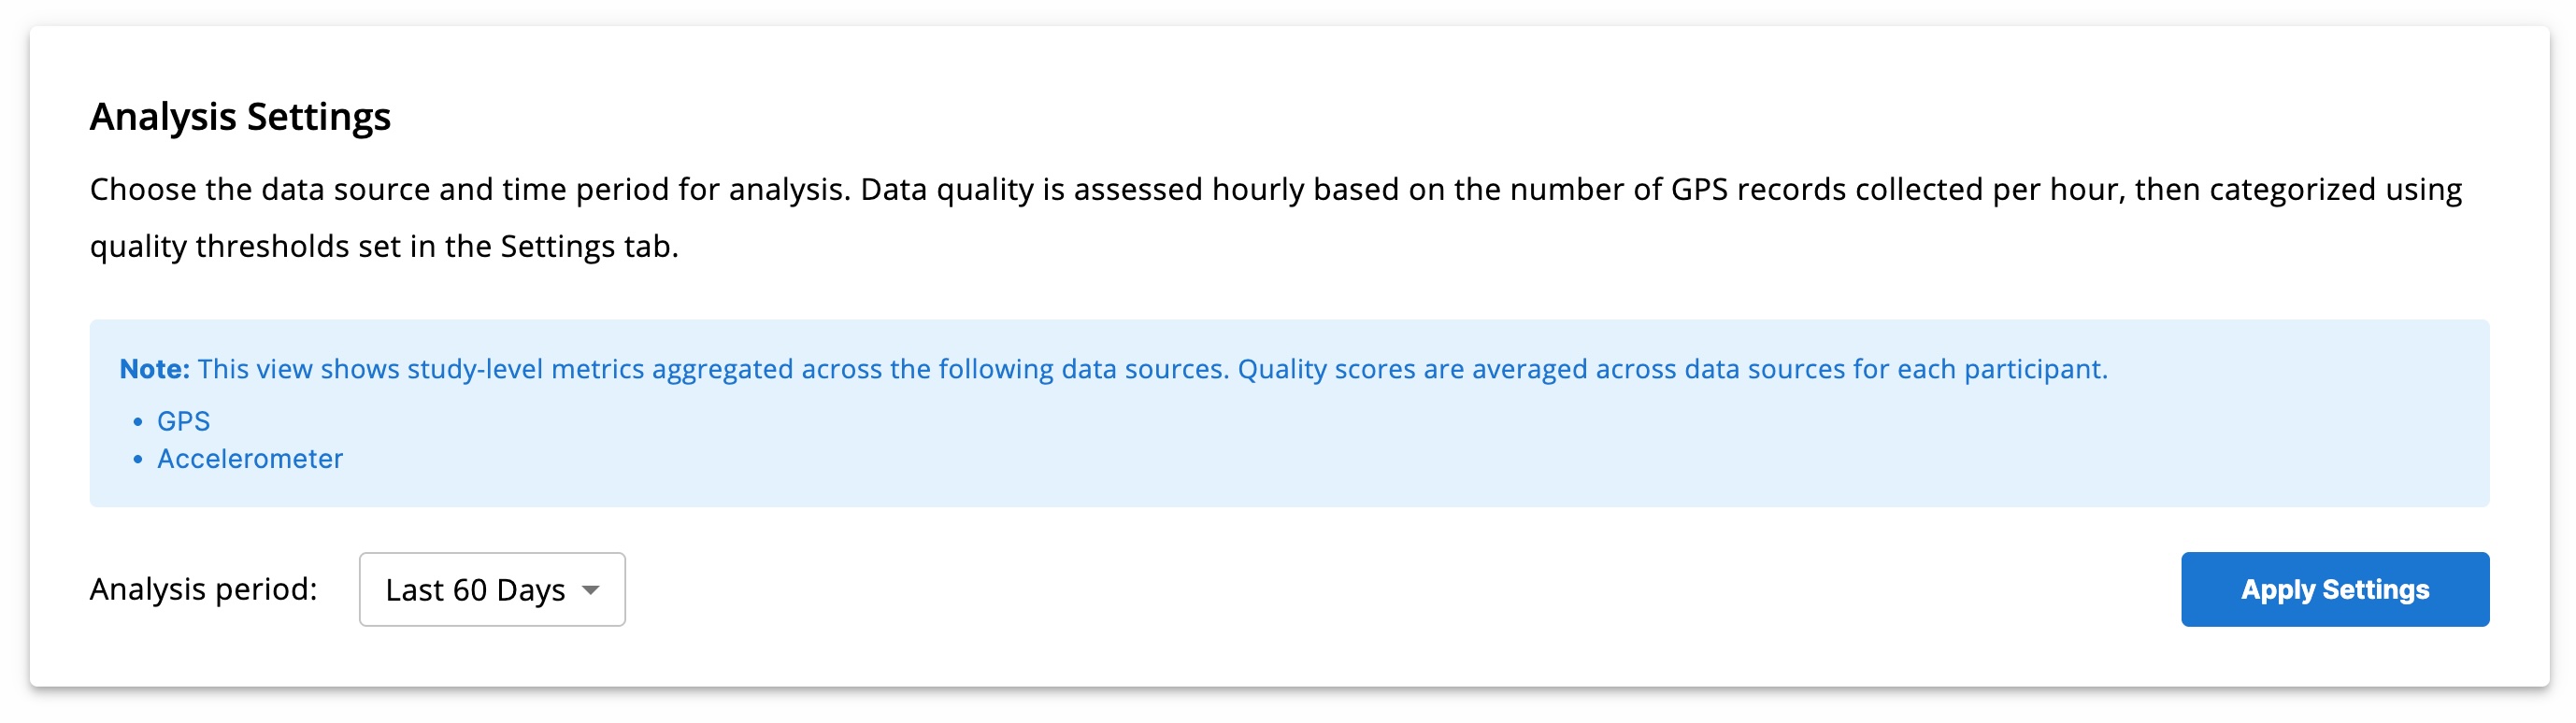2576x723 pixels.
Task: Click the caret arrow beside Last 60 Days
Action: pos(591,590)
